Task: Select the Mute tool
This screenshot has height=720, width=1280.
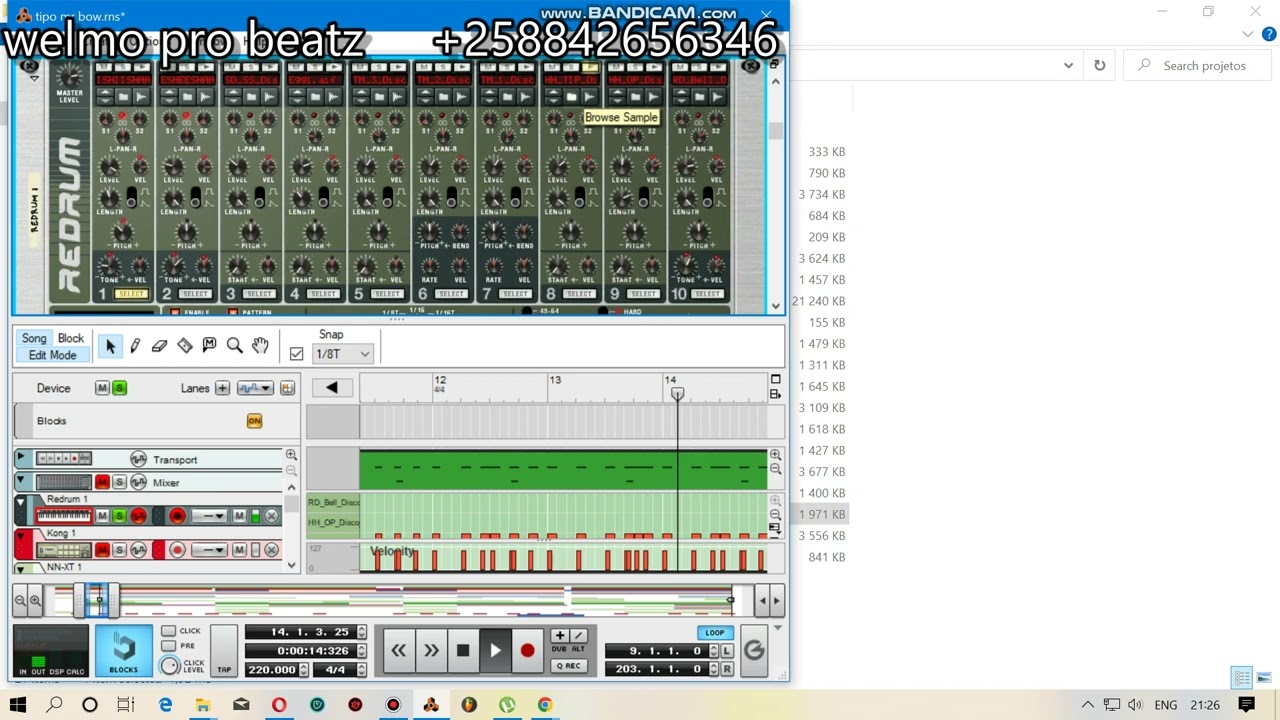Action: 209,345
